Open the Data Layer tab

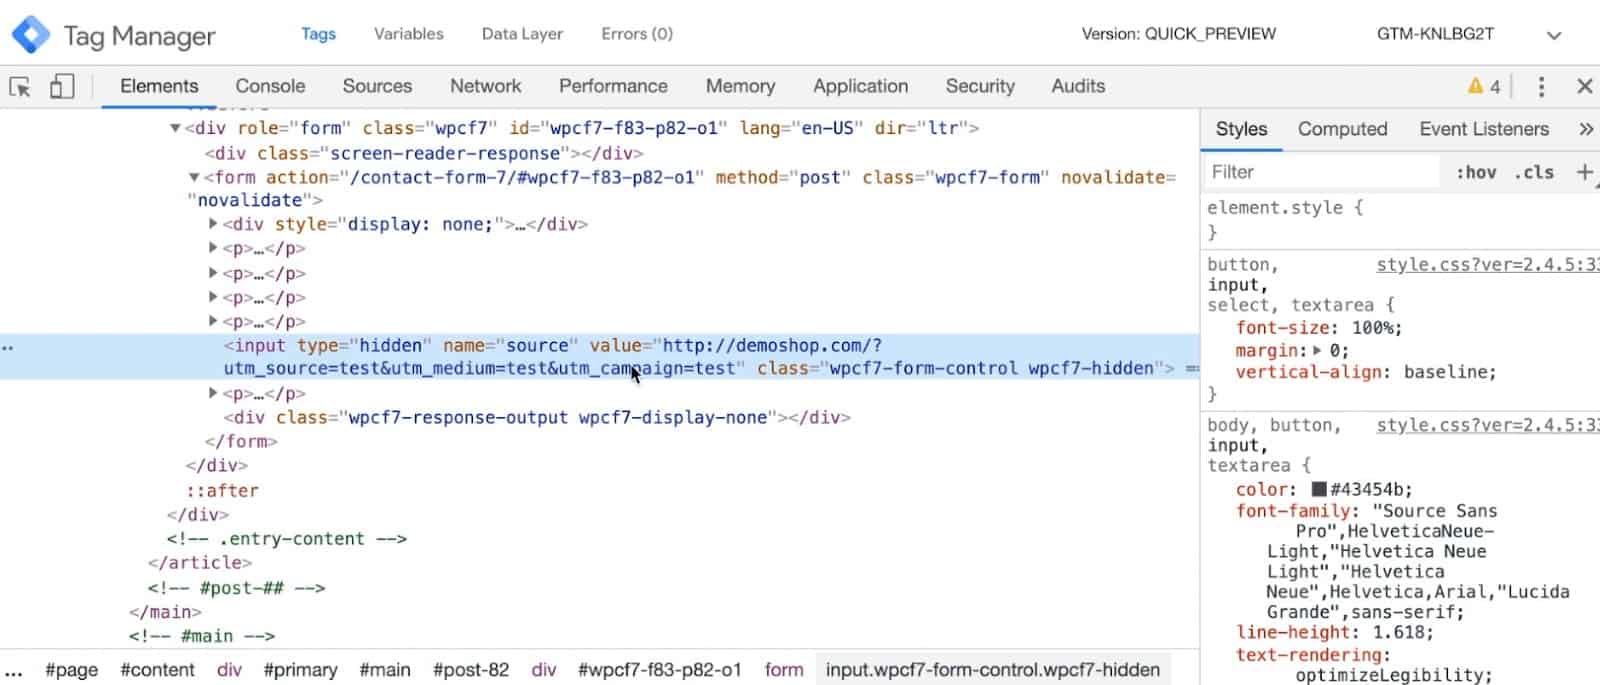(x=522, y=34)
